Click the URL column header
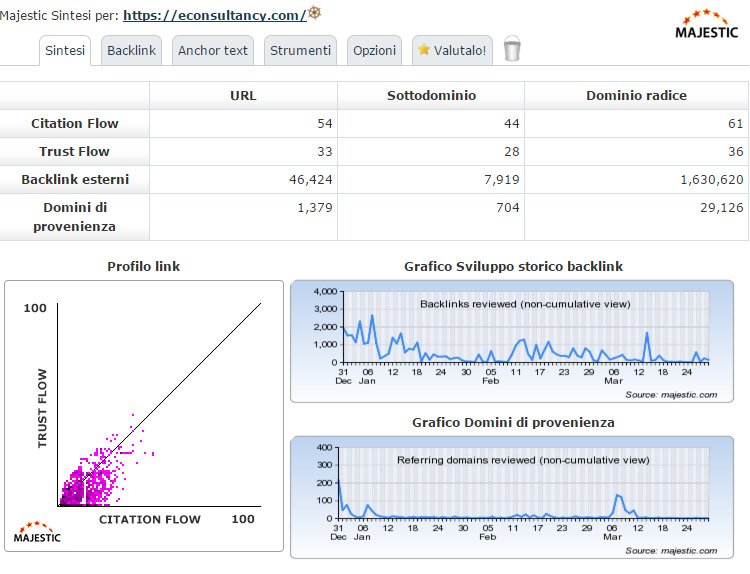Viewport: 750px width, 574px height. pyautogui.click(x=243, y=96)
